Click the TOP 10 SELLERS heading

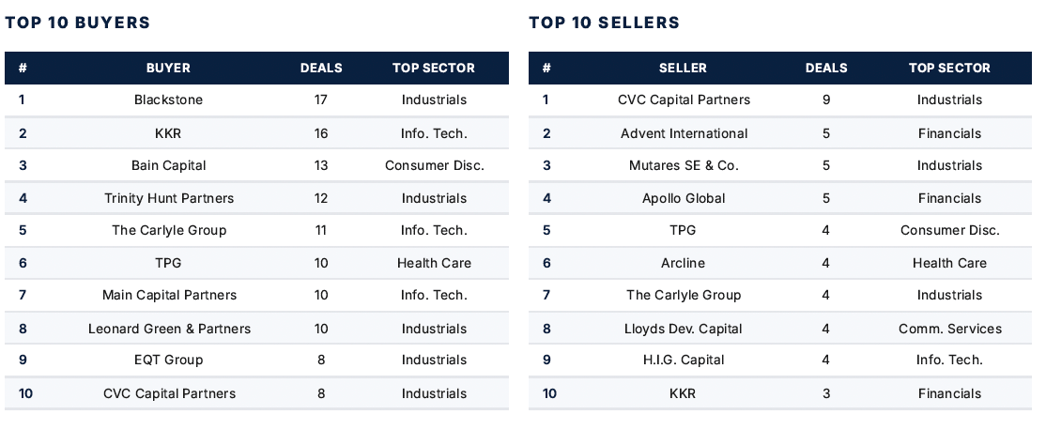pyautogui.click(x=604, y=23)
